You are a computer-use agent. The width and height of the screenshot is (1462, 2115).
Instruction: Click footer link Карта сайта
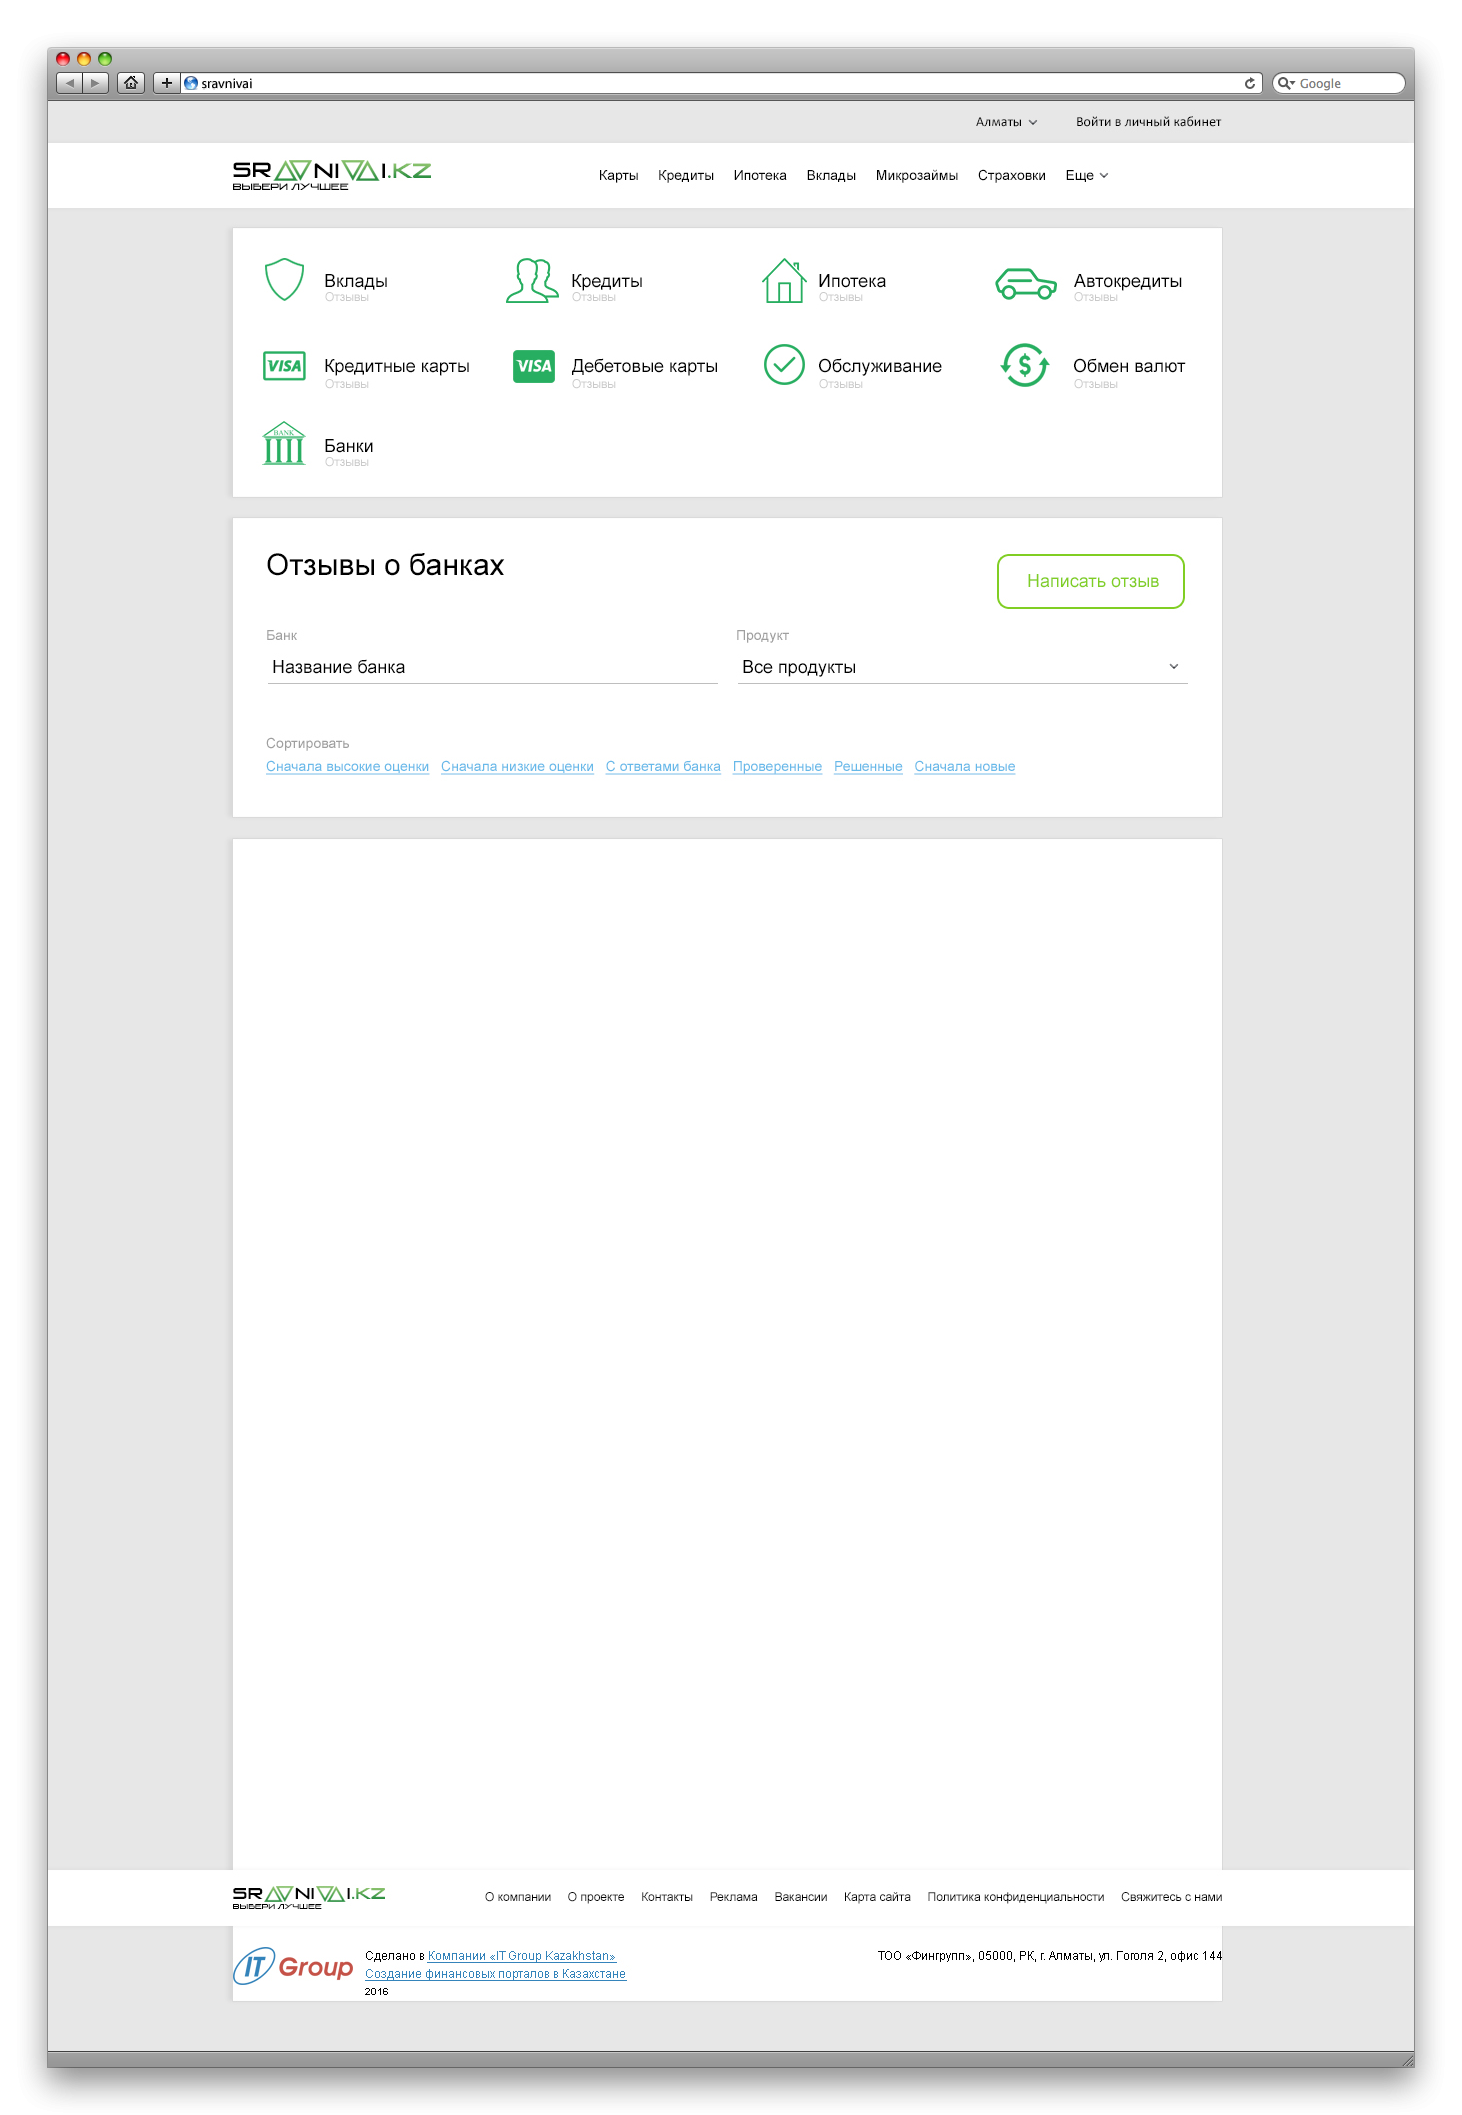877,1897
